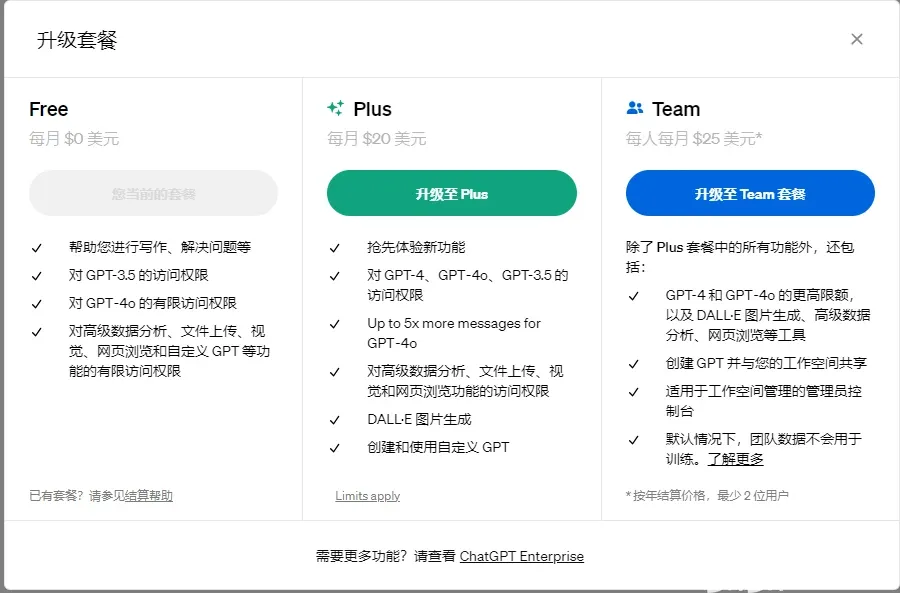
Task: Click the checkmark beside 对 GPT-3.5 的访问权限
Action: pyautogui.click(x=38, y=274)
